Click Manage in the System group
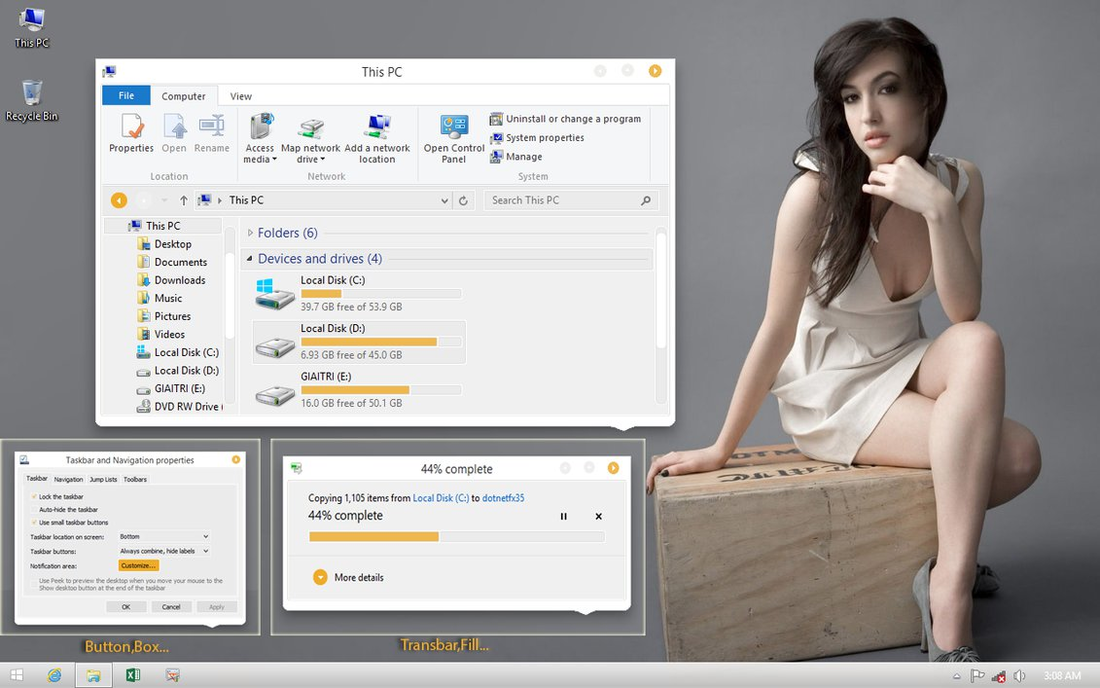Screen dimensions: 1100x688 516,156
